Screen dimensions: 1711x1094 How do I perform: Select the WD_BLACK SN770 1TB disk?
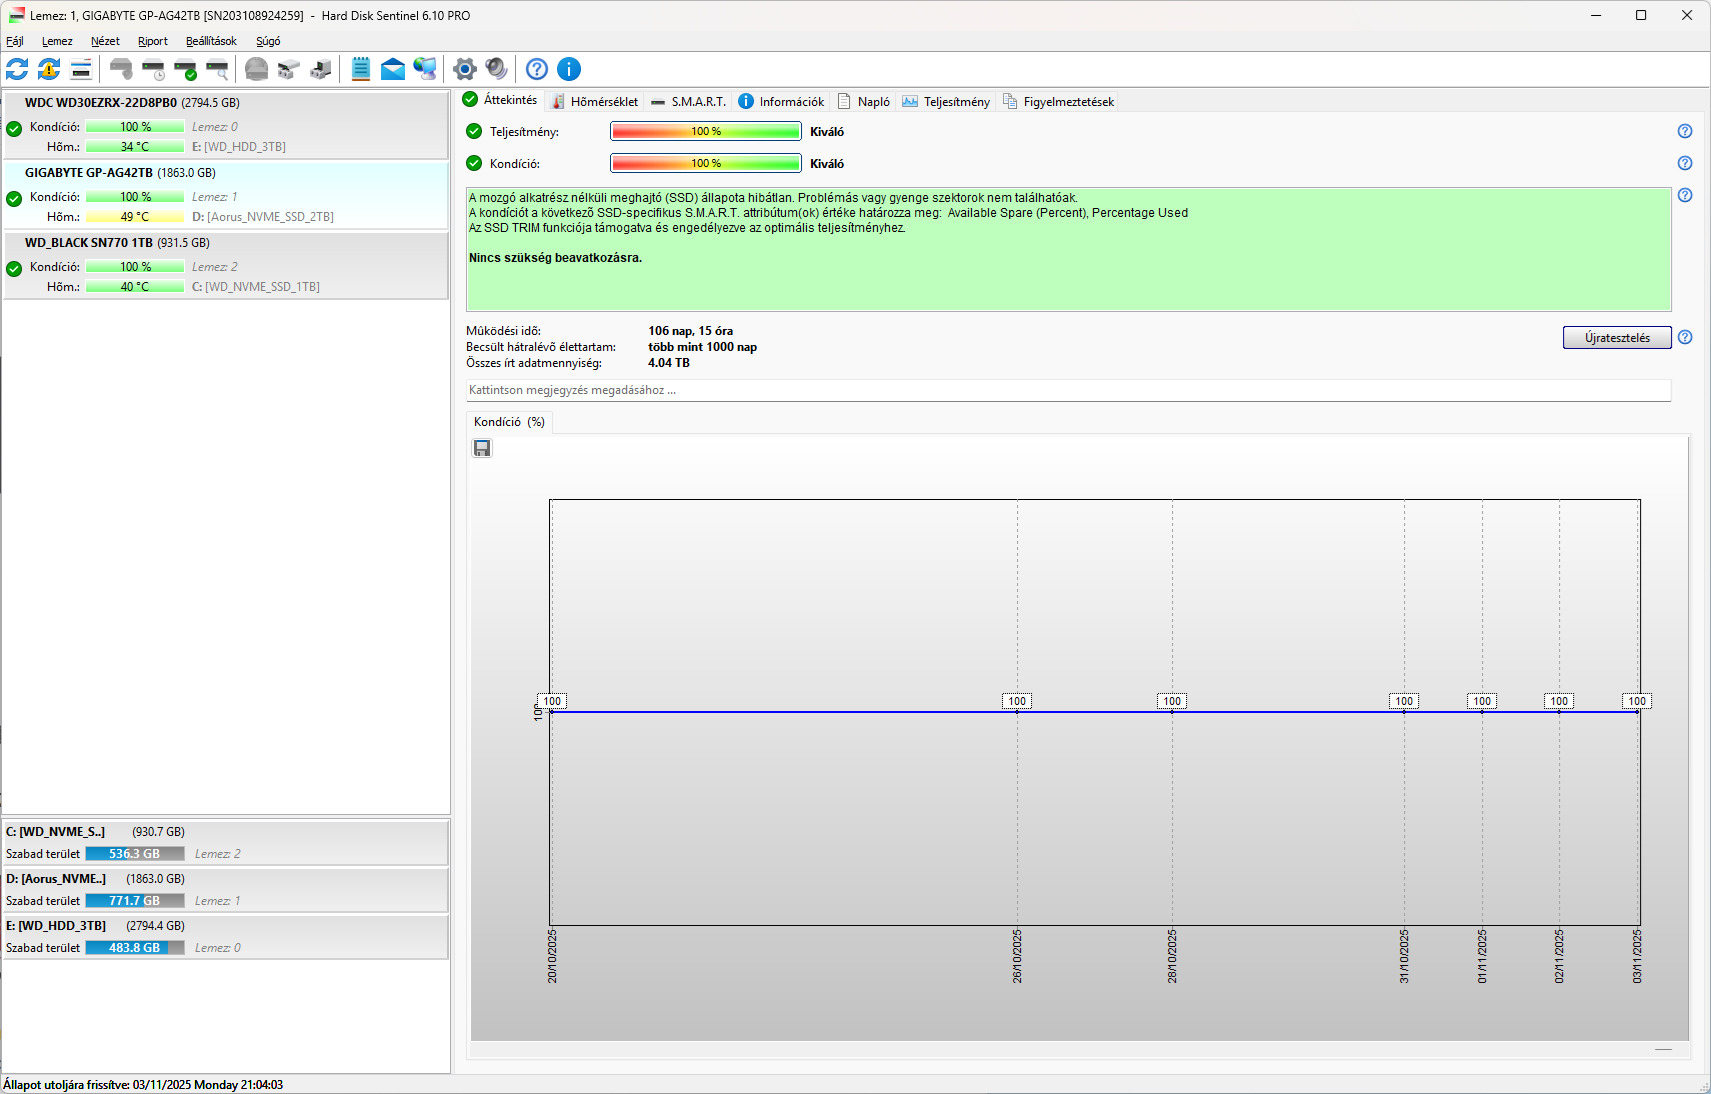(x=226, y=264)
